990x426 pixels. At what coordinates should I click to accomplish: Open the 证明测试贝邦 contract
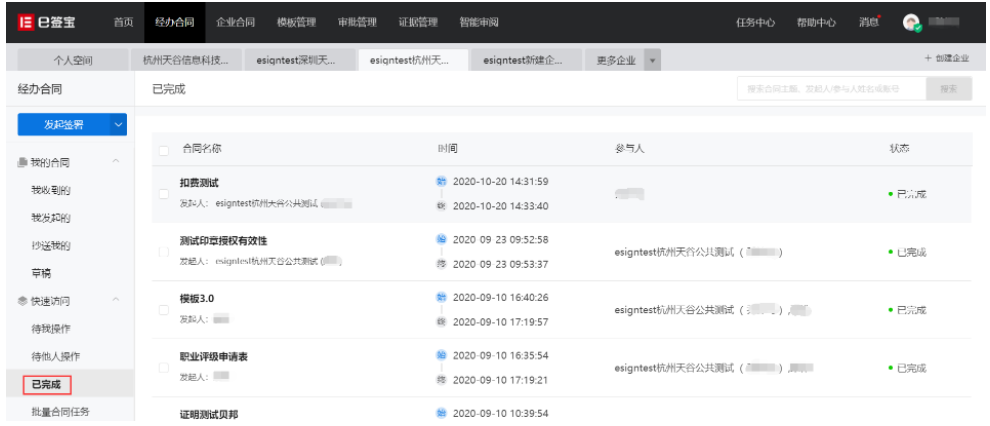[x=209, y=415]
